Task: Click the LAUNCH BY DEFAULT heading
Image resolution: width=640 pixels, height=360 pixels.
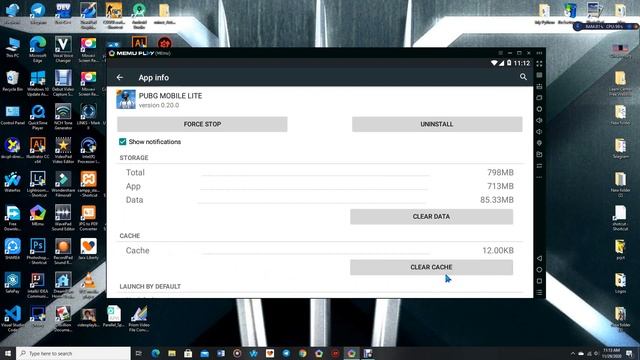Action: click(x=150, y=287)
